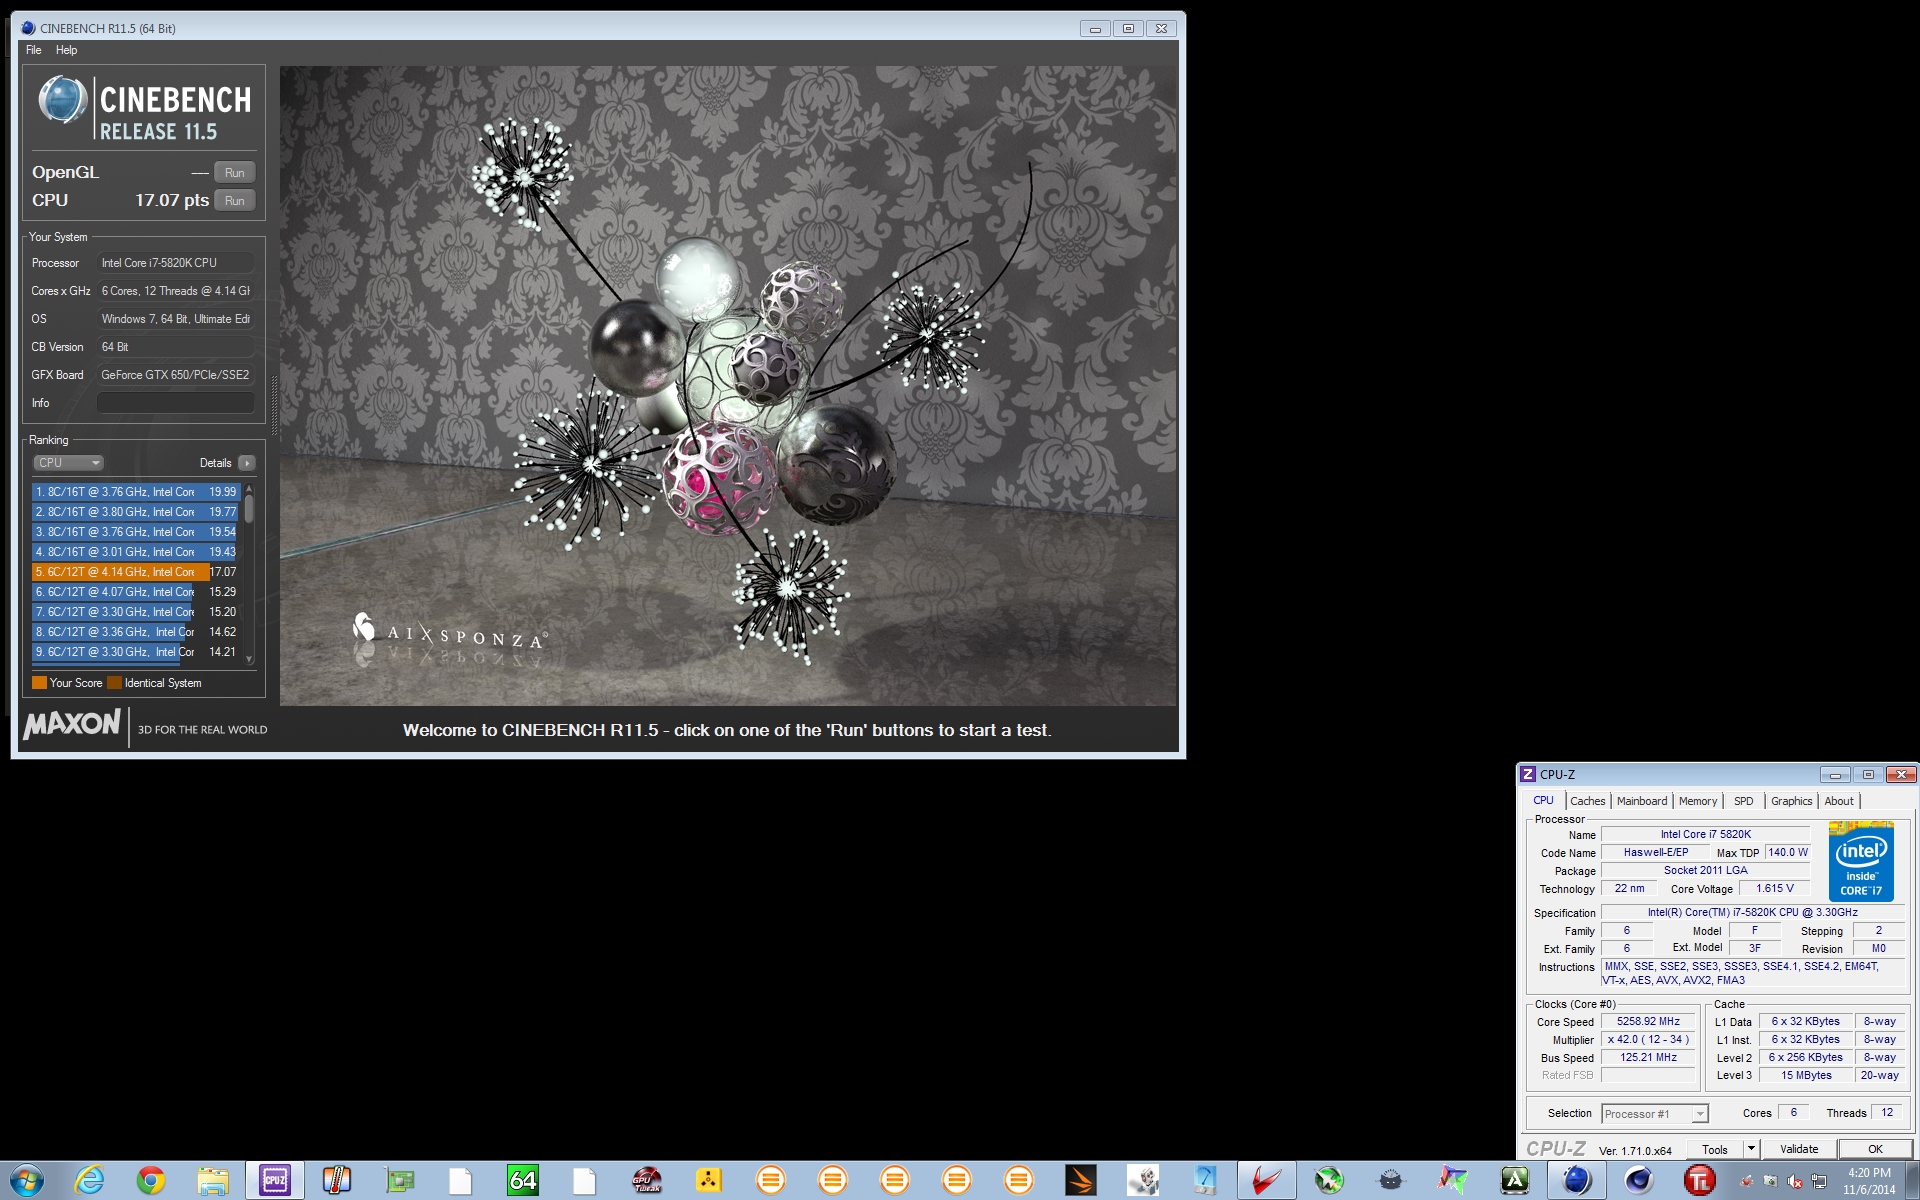Switch to the About tab in CPU-Z
Viewport: 1920px width, 1200px height.
(1839, 801)
